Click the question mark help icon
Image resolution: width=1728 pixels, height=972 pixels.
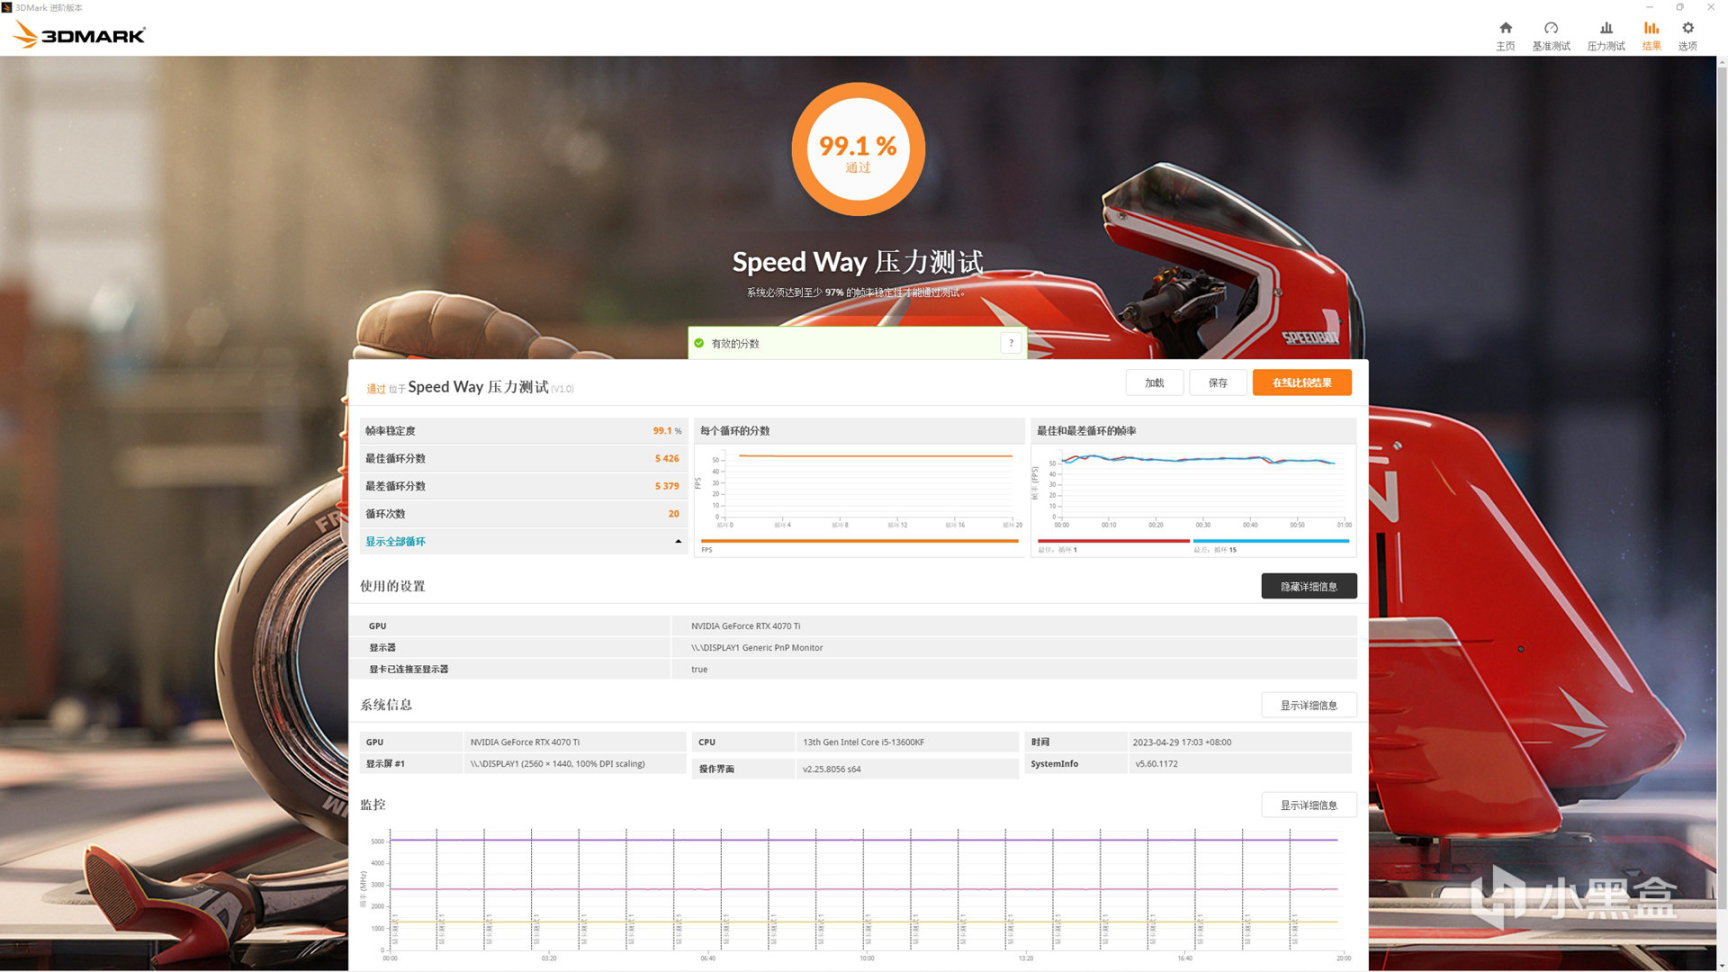(x=1011, y=343)
